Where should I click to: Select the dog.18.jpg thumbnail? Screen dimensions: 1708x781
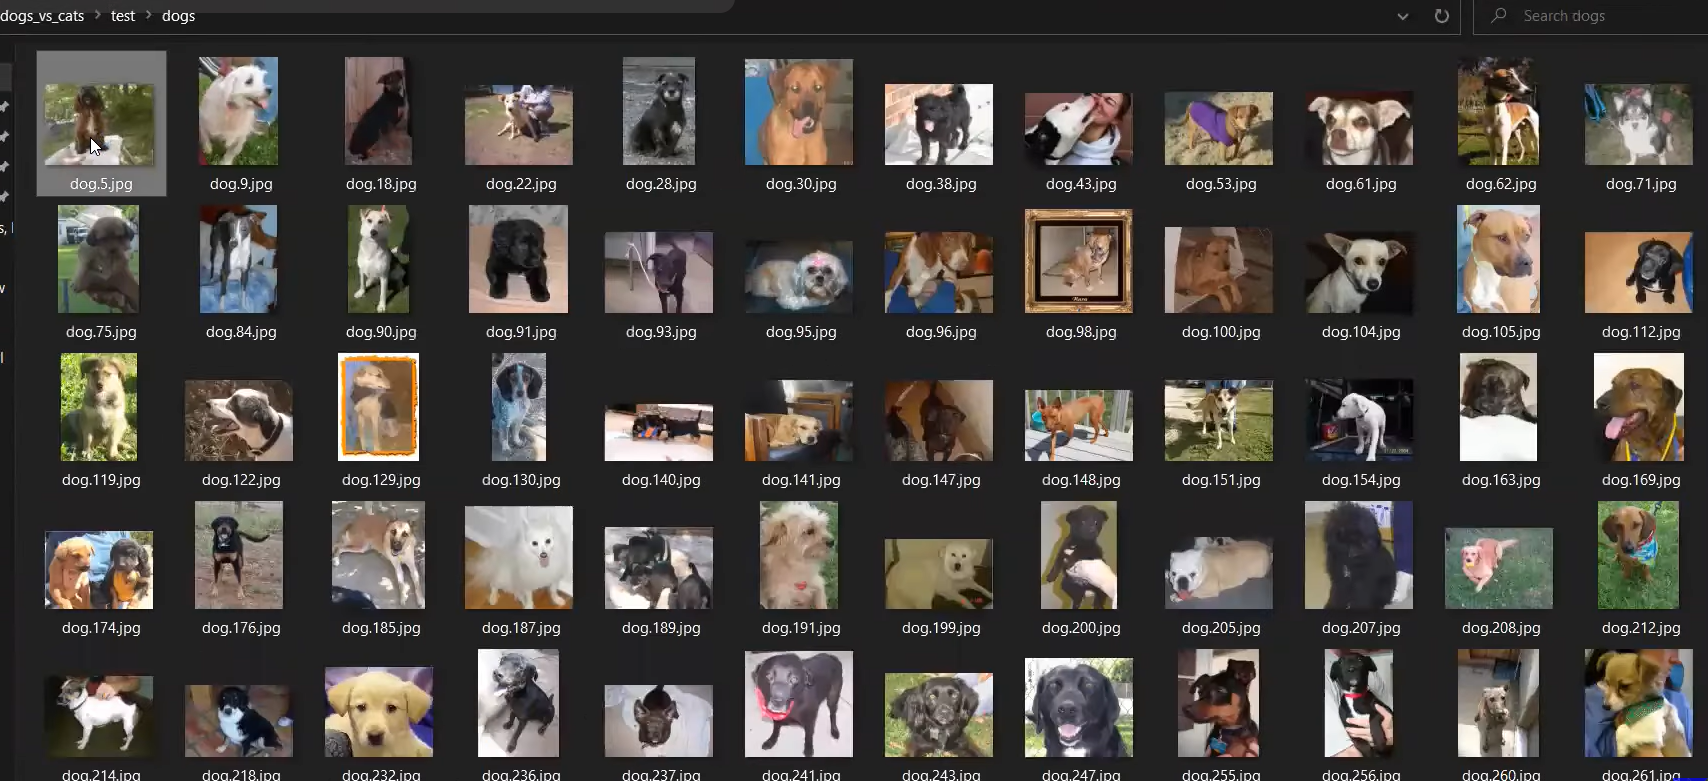click(x=378, y=111)
